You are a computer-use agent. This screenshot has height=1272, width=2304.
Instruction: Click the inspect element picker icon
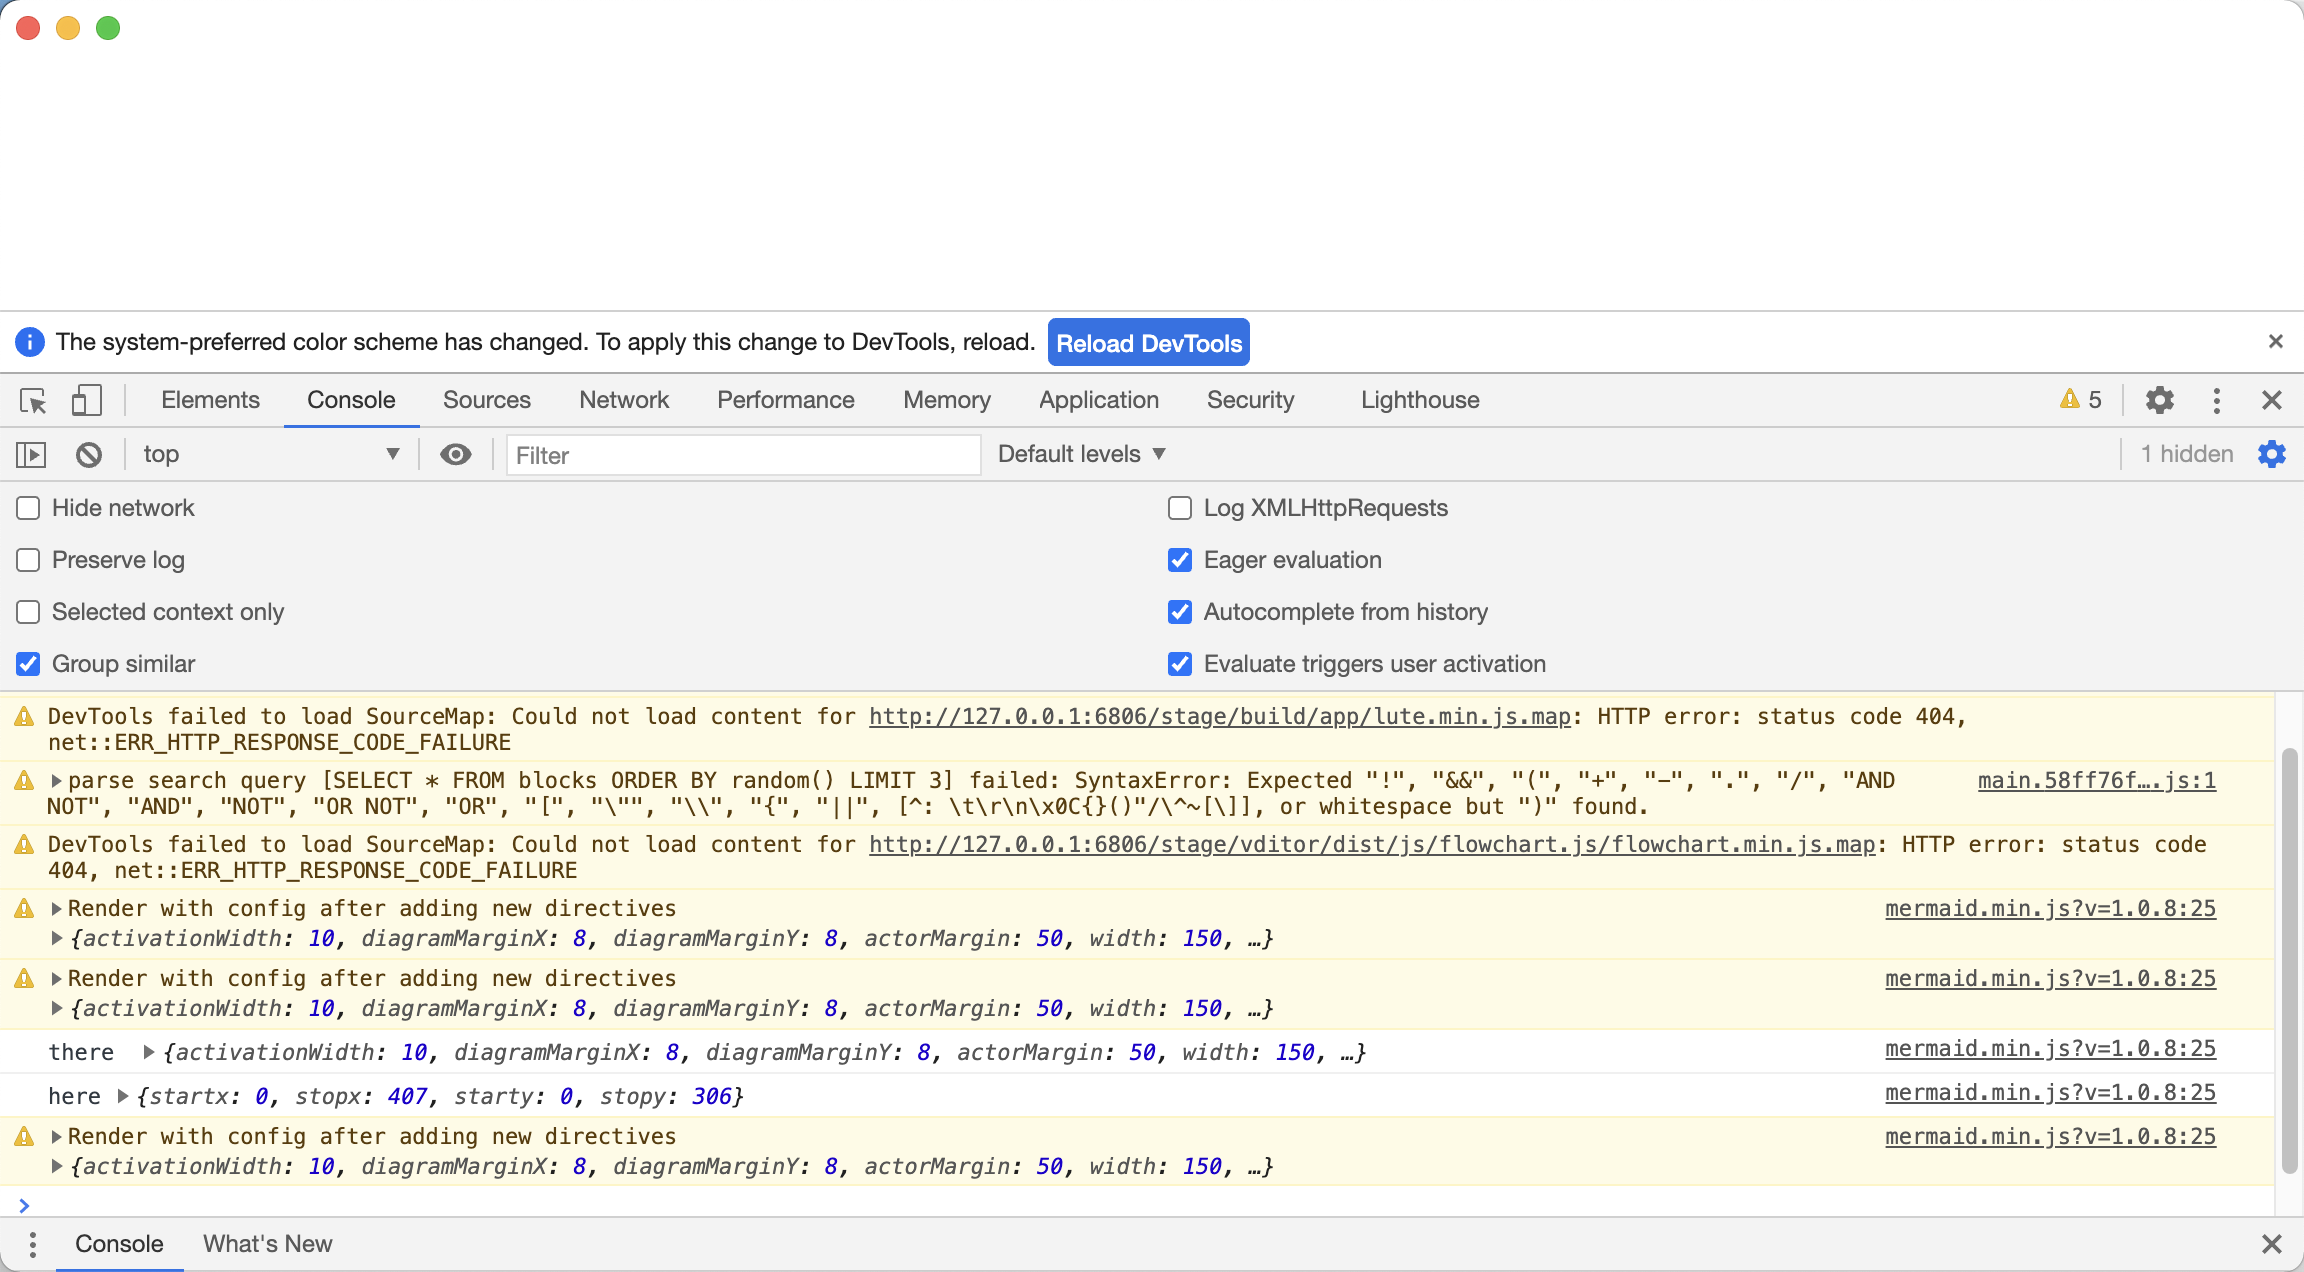pos(33,401)
